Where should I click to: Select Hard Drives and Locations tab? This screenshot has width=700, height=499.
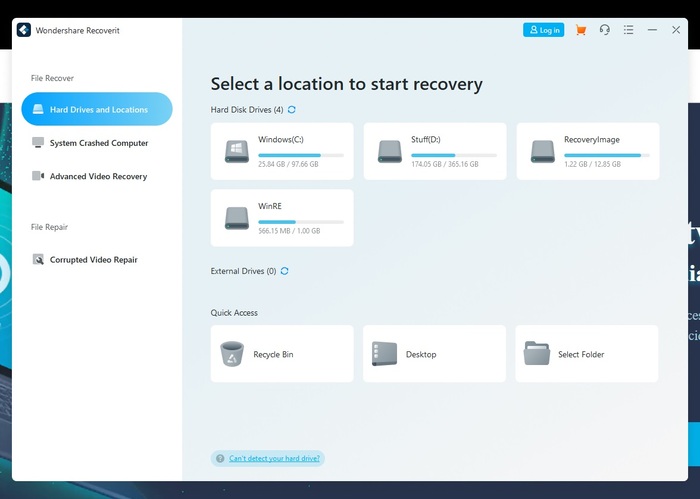click(x=97, y=110)
